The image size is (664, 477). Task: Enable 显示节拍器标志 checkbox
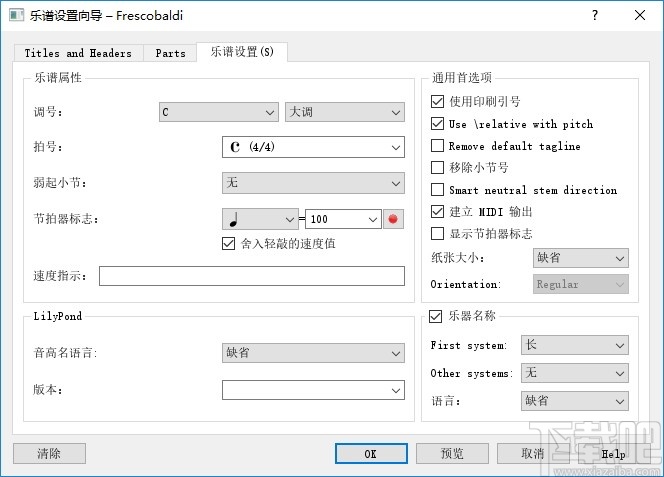(437, 233)
